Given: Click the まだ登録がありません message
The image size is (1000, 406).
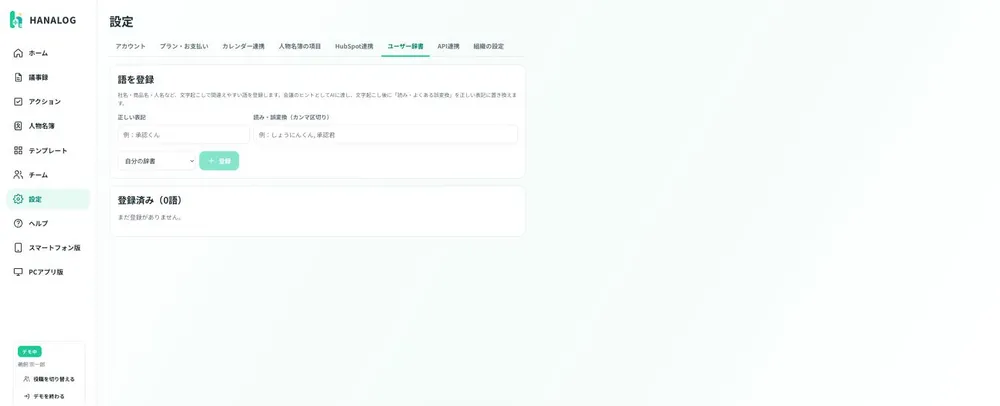Looking at the screenshot, I should (x=149, y=217).
